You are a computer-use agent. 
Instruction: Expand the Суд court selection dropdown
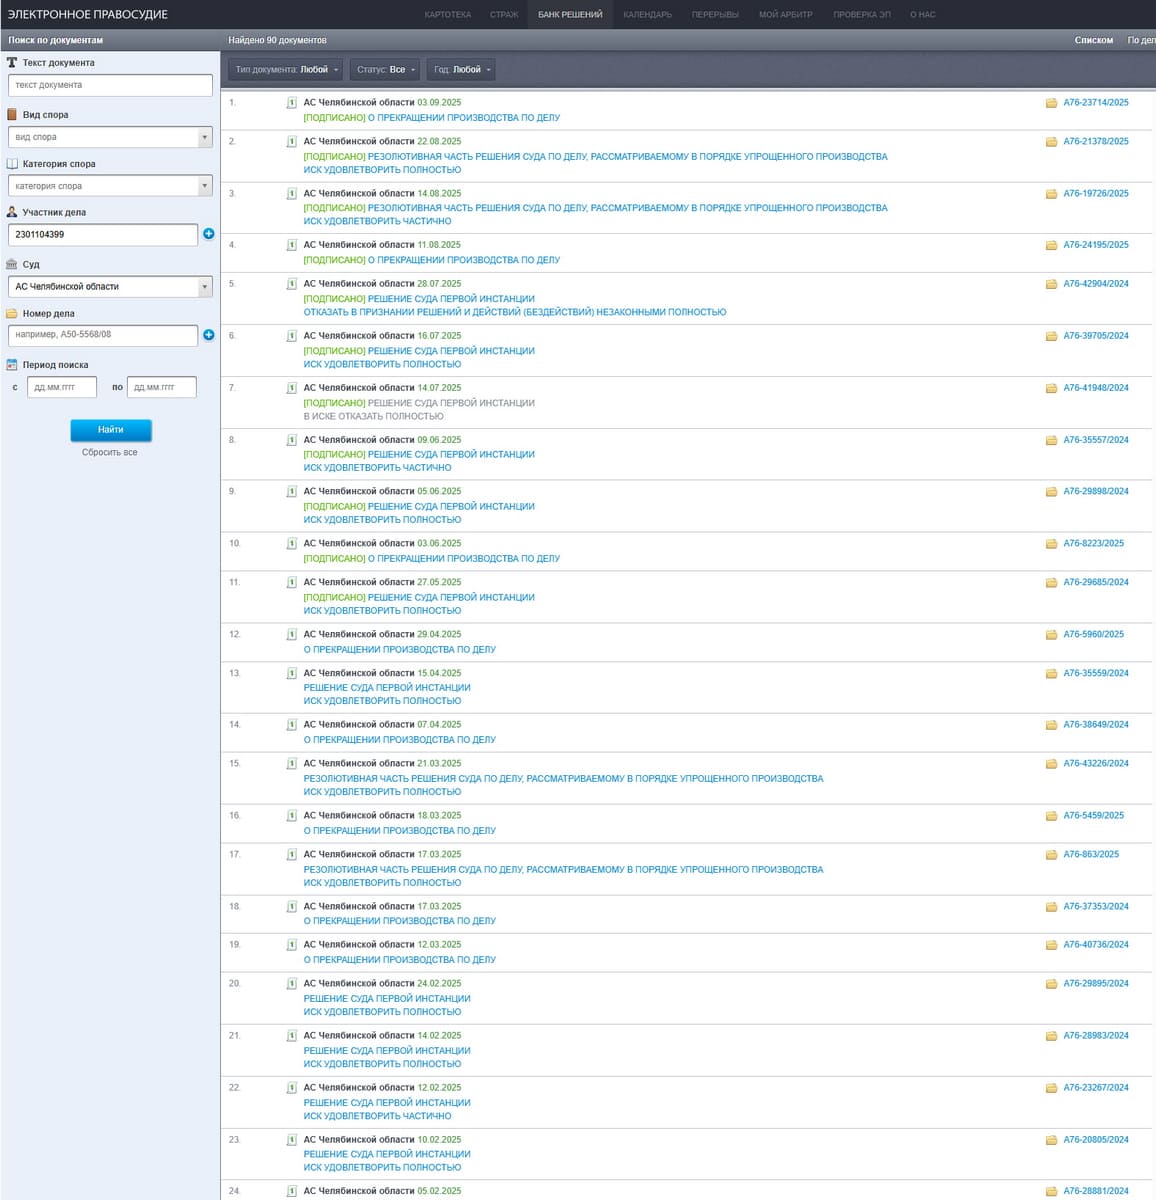tap(204, 287)
